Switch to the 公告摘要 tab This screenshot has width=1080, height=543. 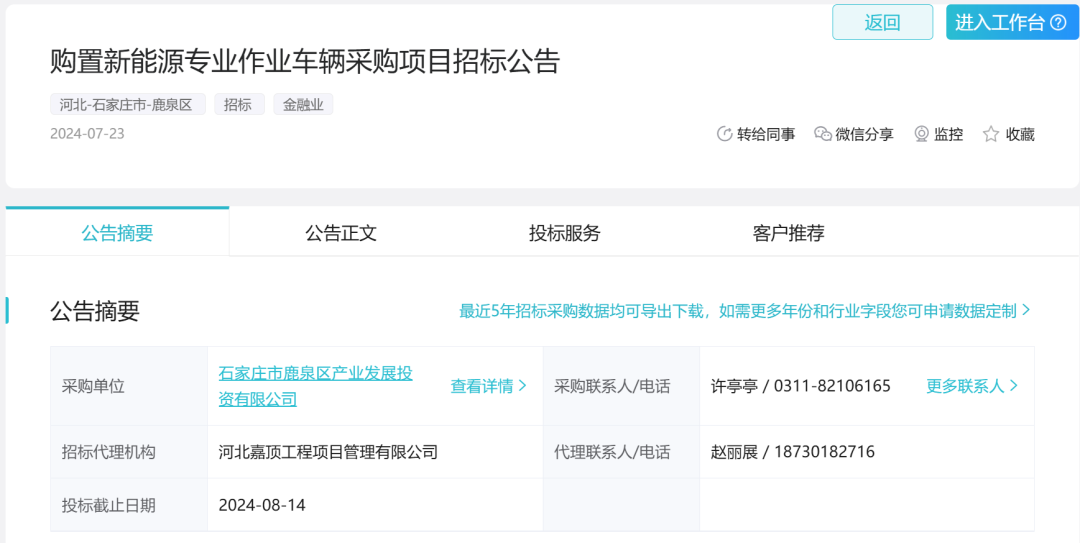click(117, 232)
